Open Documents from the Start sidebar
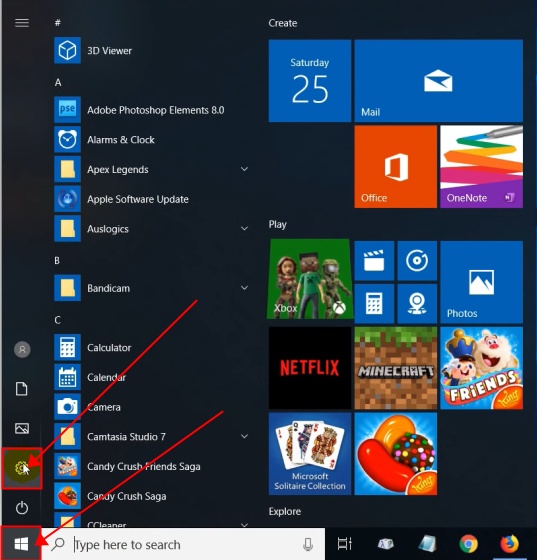The width and height of the screenshot is (537, 560). 22,389
